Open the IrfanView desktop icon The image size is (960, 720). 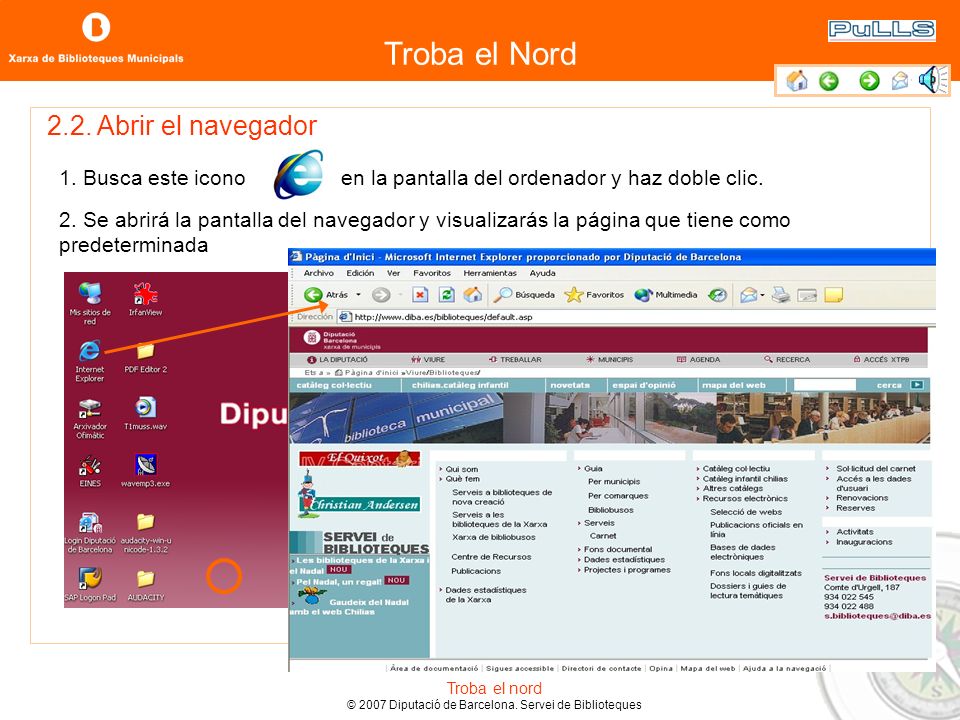146,299
